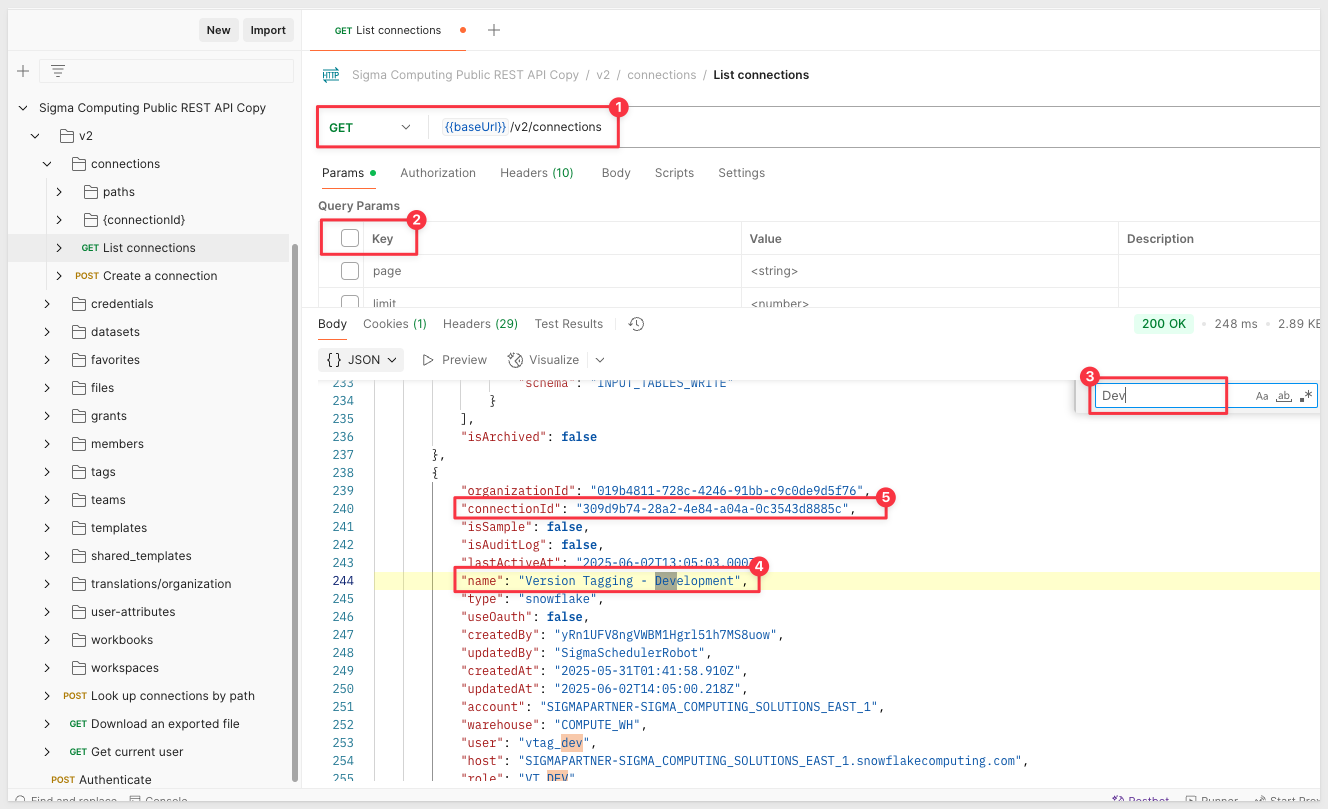This screenshot has width=1328, height=809.
Task: Click the sidebar vertical scrollbar
Action: (294, 513)
